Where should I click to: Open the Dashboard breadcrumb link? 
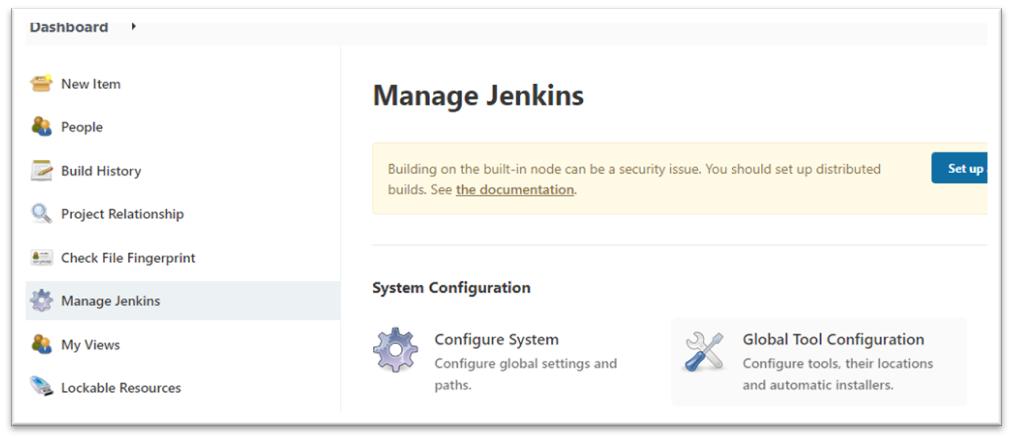point(69,27)
